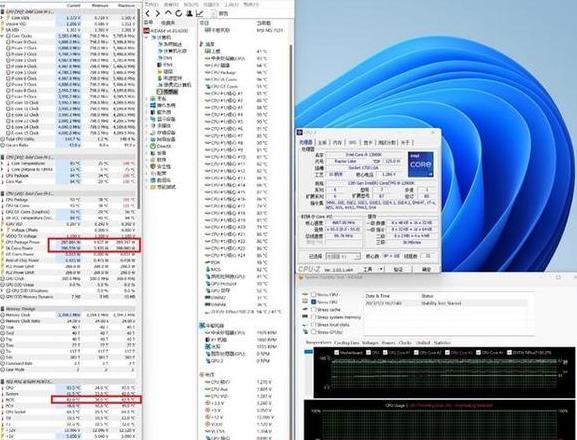Click the Stress CPU chip icon

click(305, 294)
